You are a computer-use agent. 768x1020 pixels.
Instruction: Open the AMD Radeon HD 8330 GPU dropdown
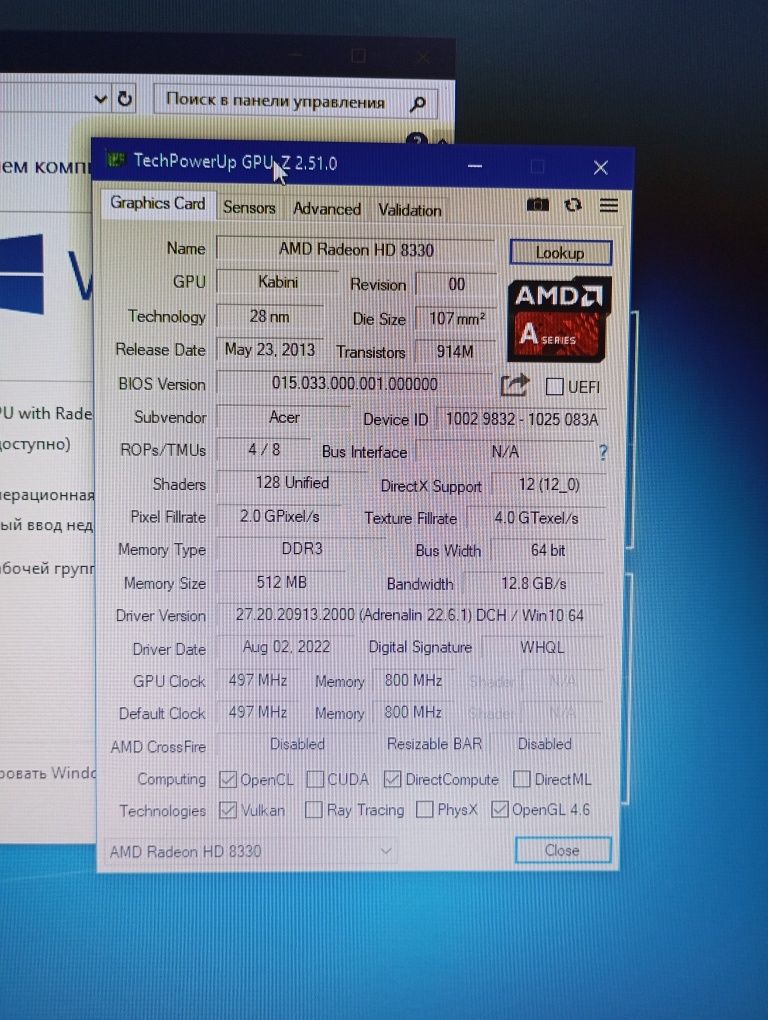pyautogui.click(x=250, y=851)
